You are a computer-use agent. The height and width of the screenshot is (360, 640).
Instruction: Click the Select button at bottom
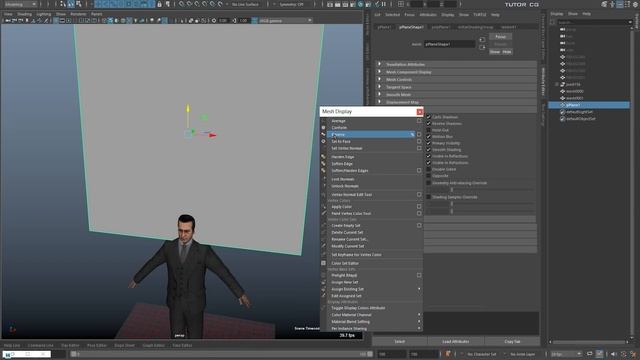pos(400,341)
